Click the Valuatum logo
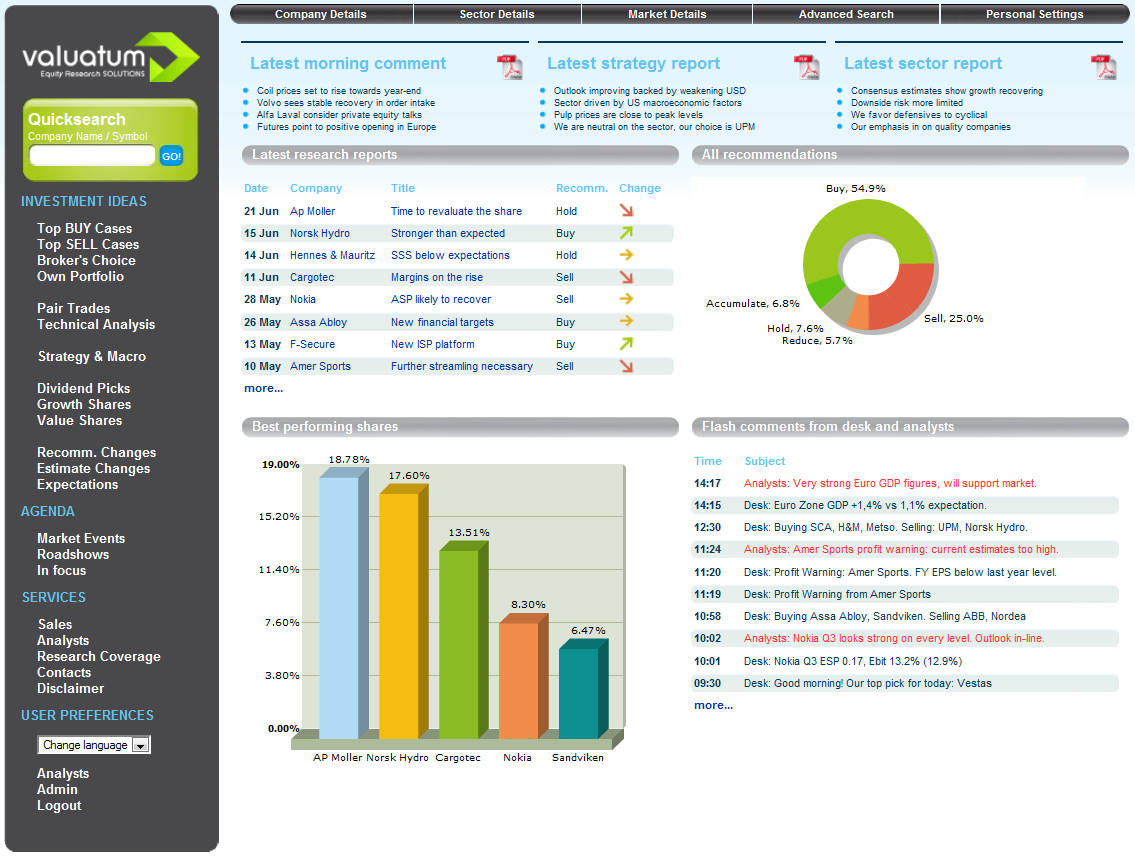The image size is (1135, 858). [111, 57]
